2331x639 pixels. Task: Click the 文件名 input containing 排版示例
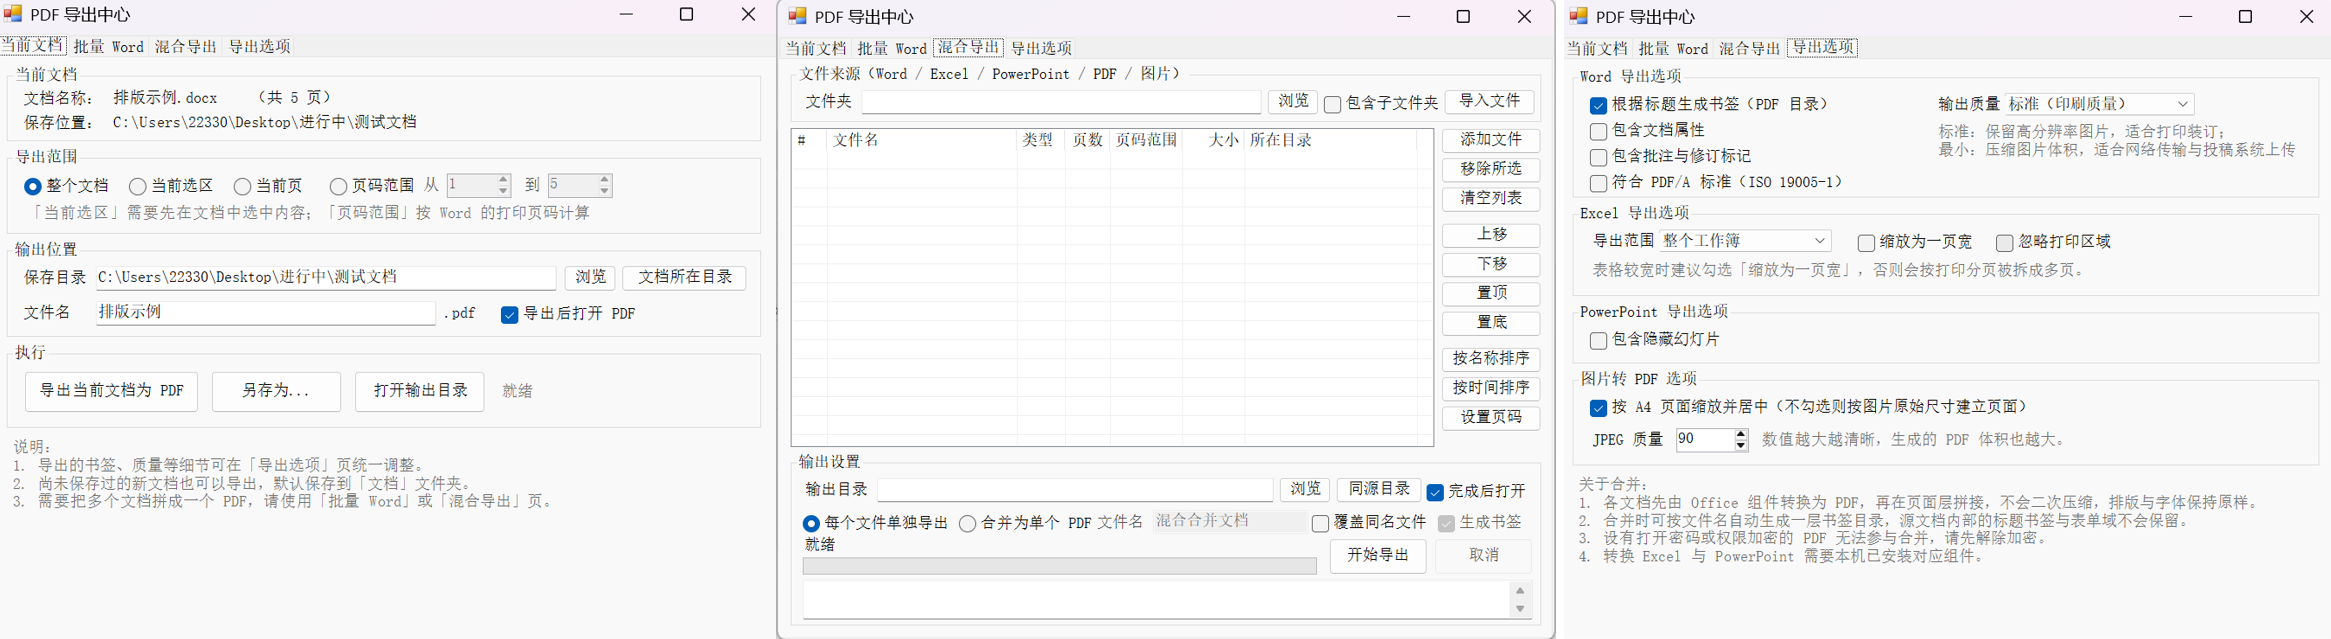[266, 313]
